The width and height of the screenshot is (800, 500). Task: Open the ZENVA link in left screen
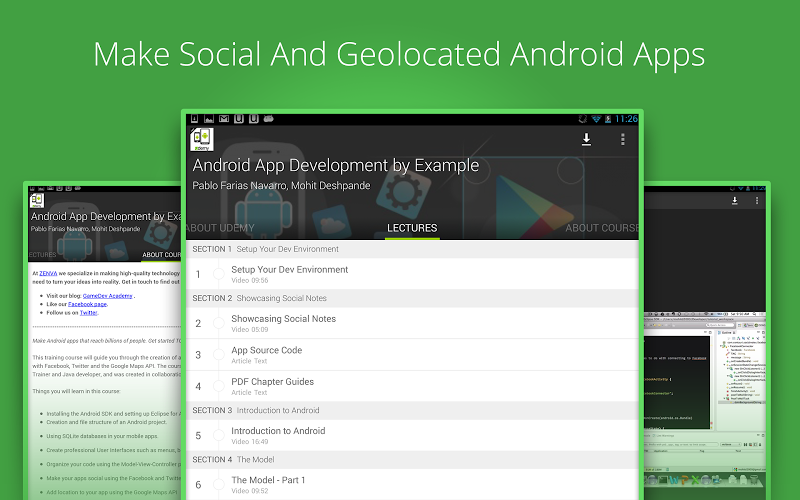coord(48,273)
